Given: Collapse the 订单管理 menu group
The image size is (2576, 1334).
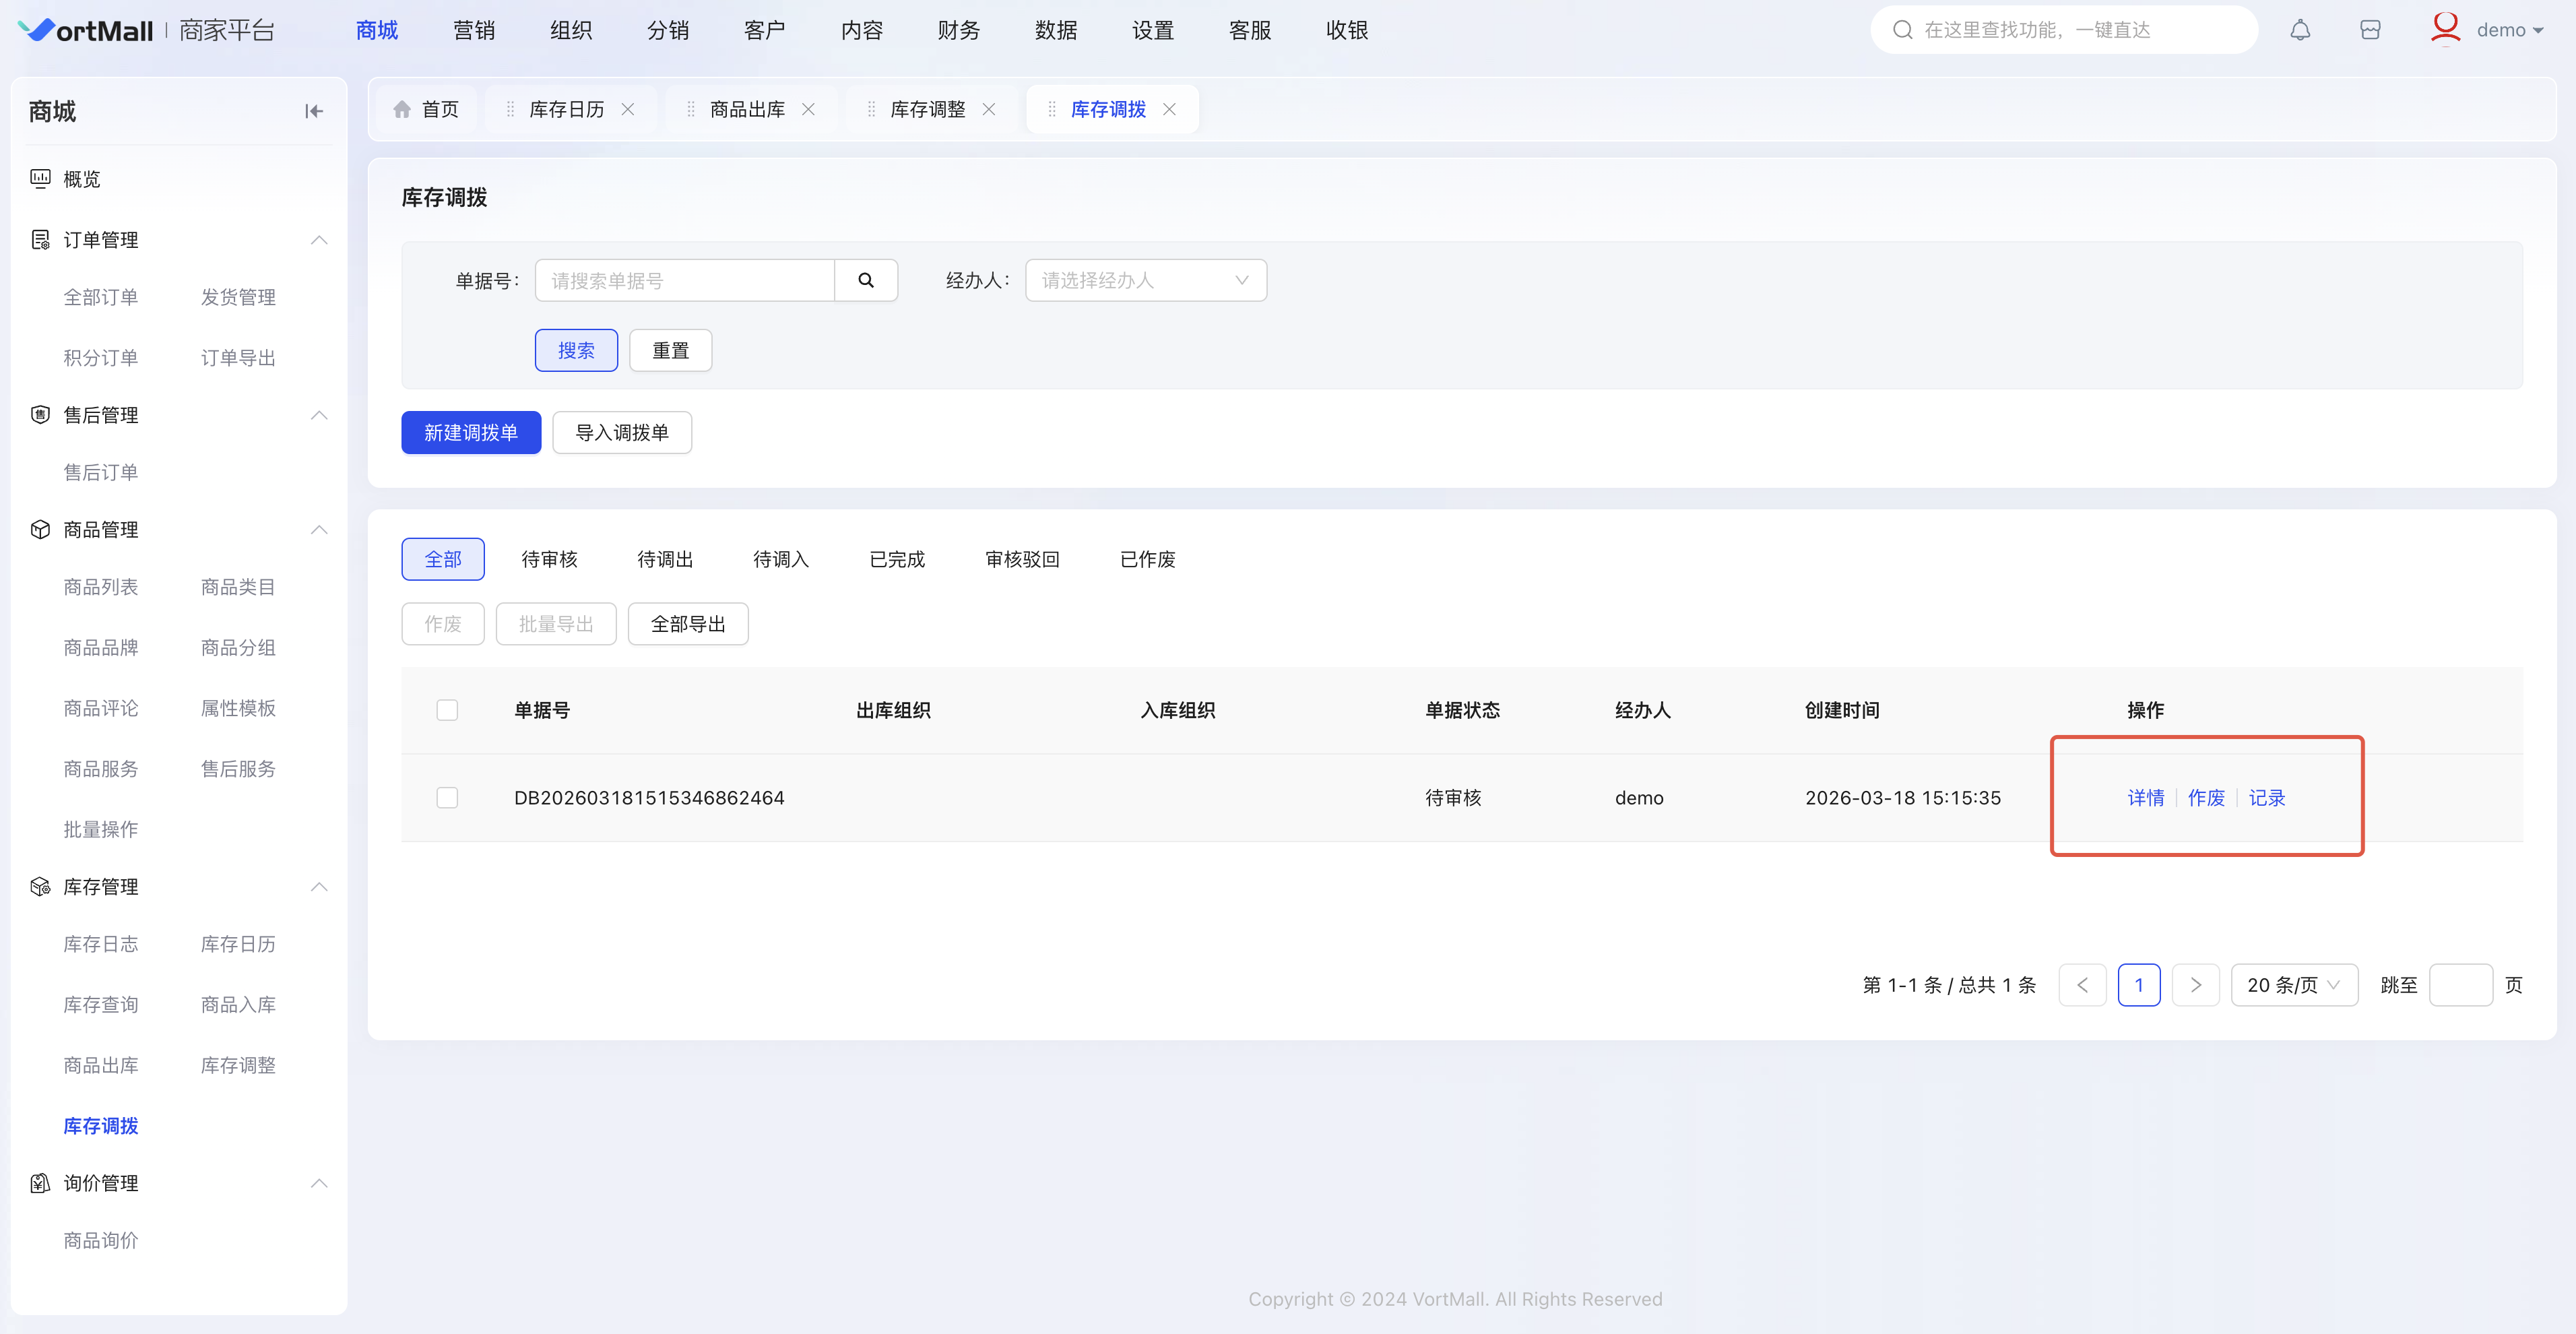Looking at the screenshot, I should pos(319,240).
